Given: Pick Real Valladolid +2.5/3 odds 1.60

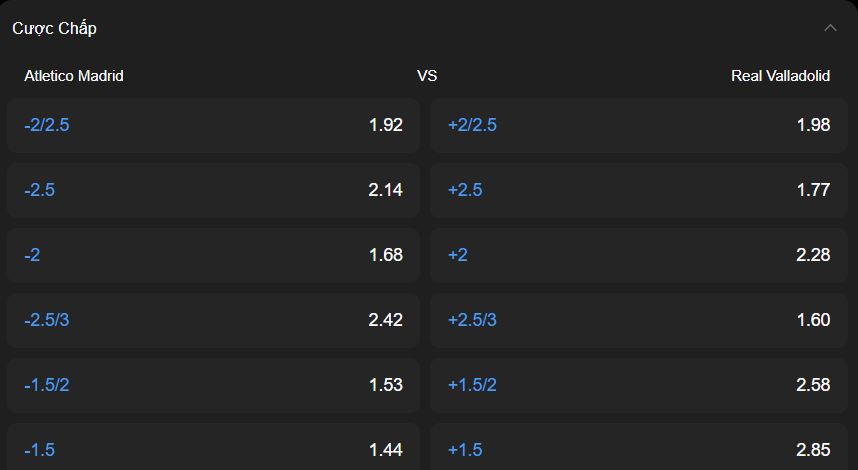Looking at the screenshot, I should [639, 320].
